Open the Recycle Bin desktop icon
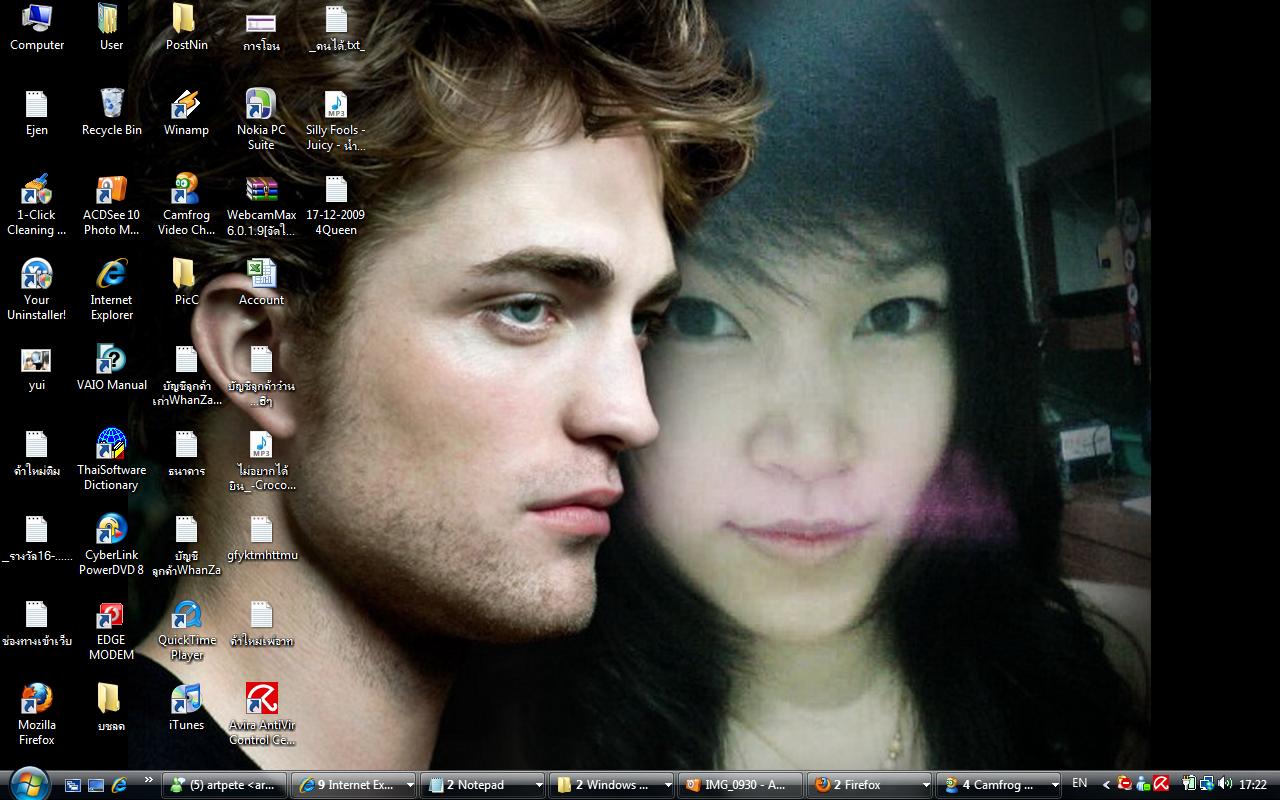Image resolution: width=1280 pixels, height=800 pixels. tap(111, 105)
